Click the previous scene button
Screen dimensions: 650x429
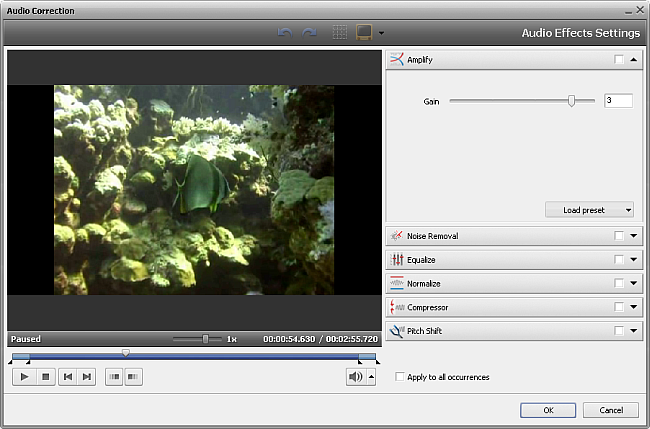[x=114, y=377]
